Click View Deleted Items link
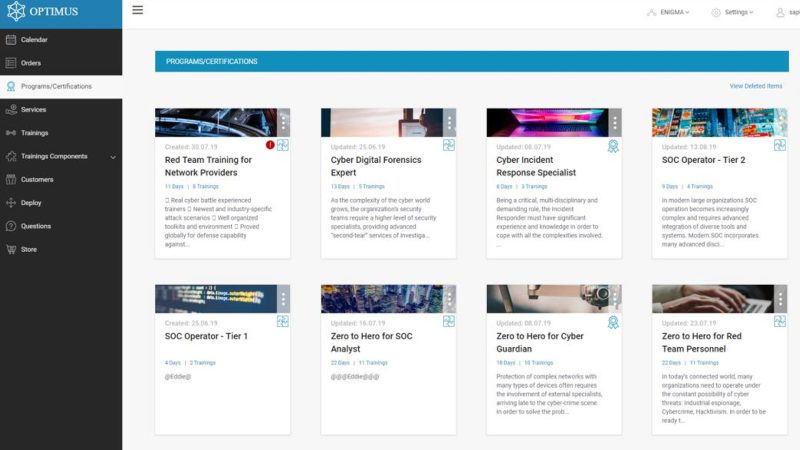The width and height of the screenshot is (800, 450). tap(755, 86)
